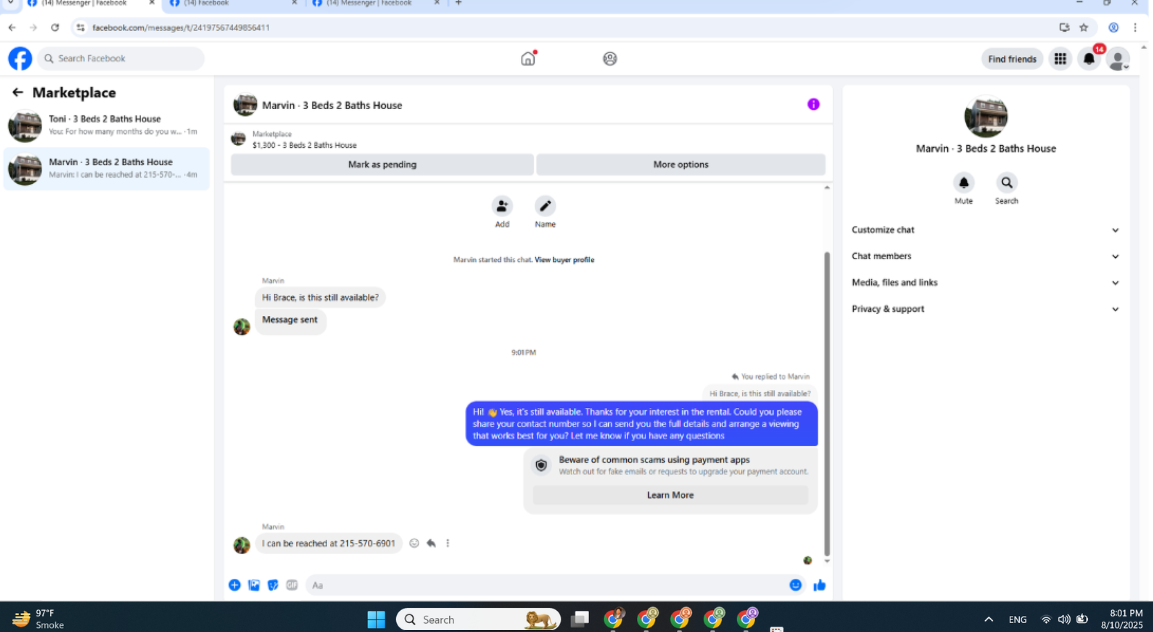
Task: Click the 'Message sent' bubble
Action: click(290, 320)
